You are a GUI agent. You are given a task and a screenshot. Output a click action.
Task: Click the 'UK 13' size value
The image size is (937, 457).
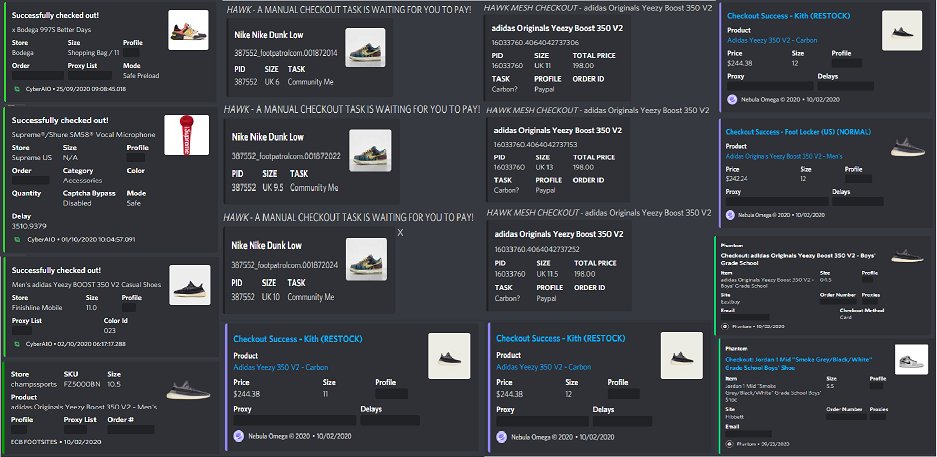pyautogui.click(x=544, y=168)
